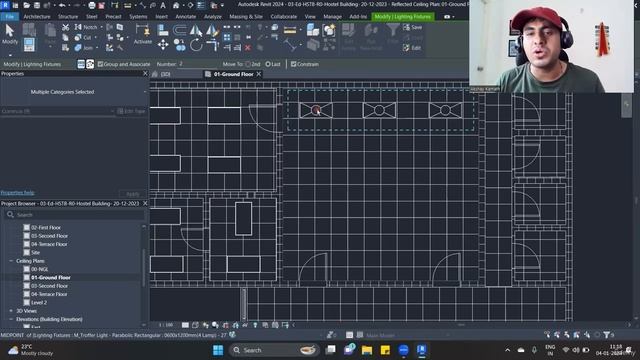
Task: Click the Print icon in quick access toolbar
Action: pos(92,5)
